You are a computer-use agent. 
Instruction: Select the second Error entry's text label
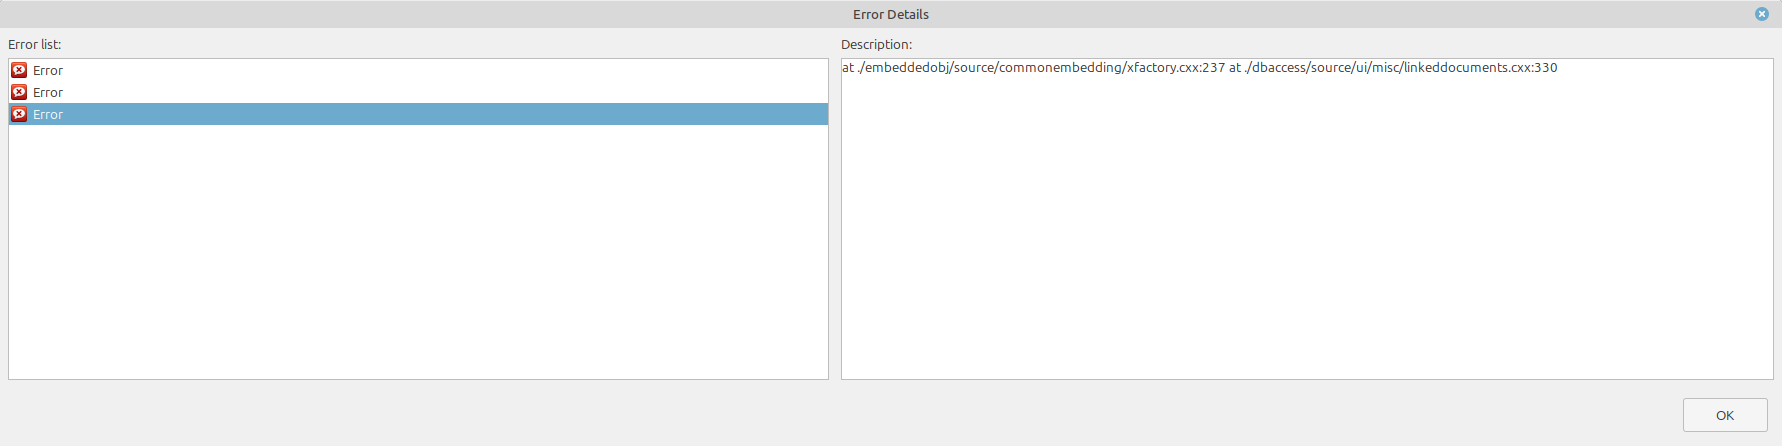pyautogui.click(x=48, y=92)
